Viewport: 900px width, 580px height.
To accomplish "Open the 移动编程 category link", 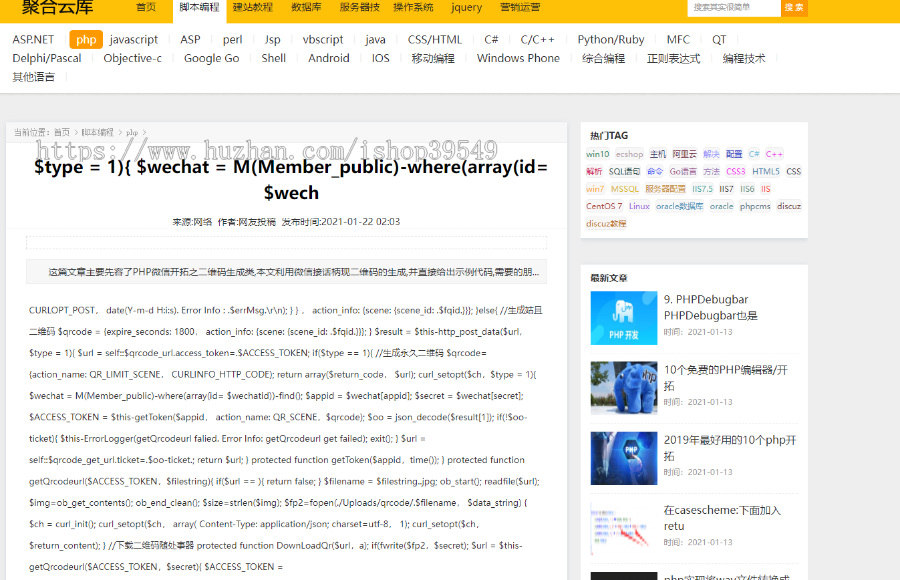I will 433,58.
